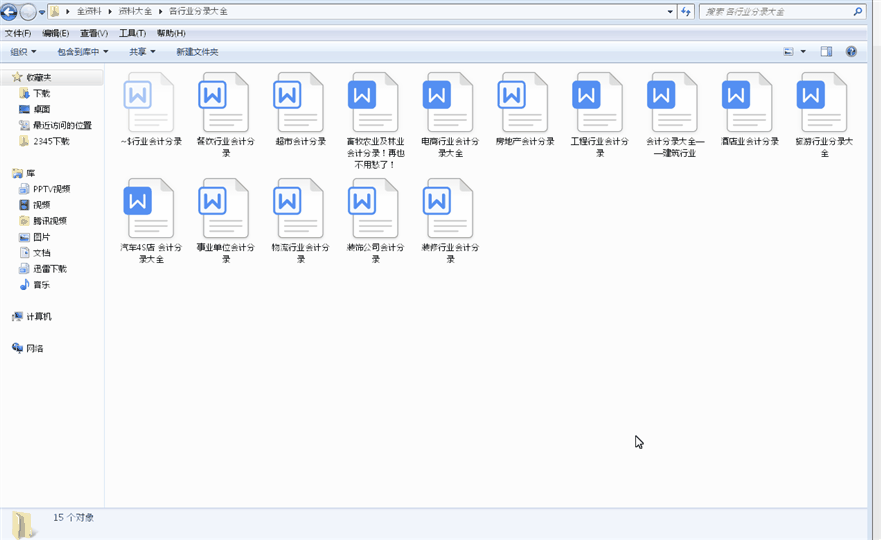Open the 编辑(E) menu
Viewport: 881px width, 540px height.
point(56,33)
